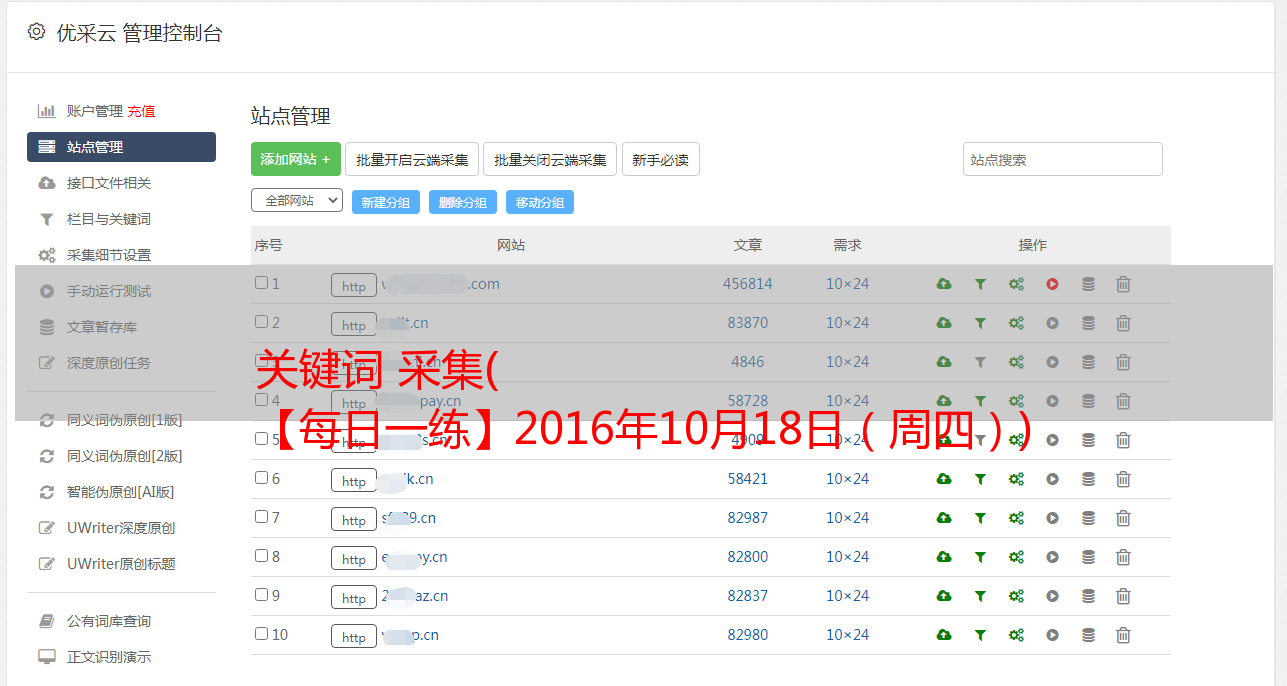Click http button in row 7
The height and width of the screenshot is (686, 1287).
pos(354,519)
